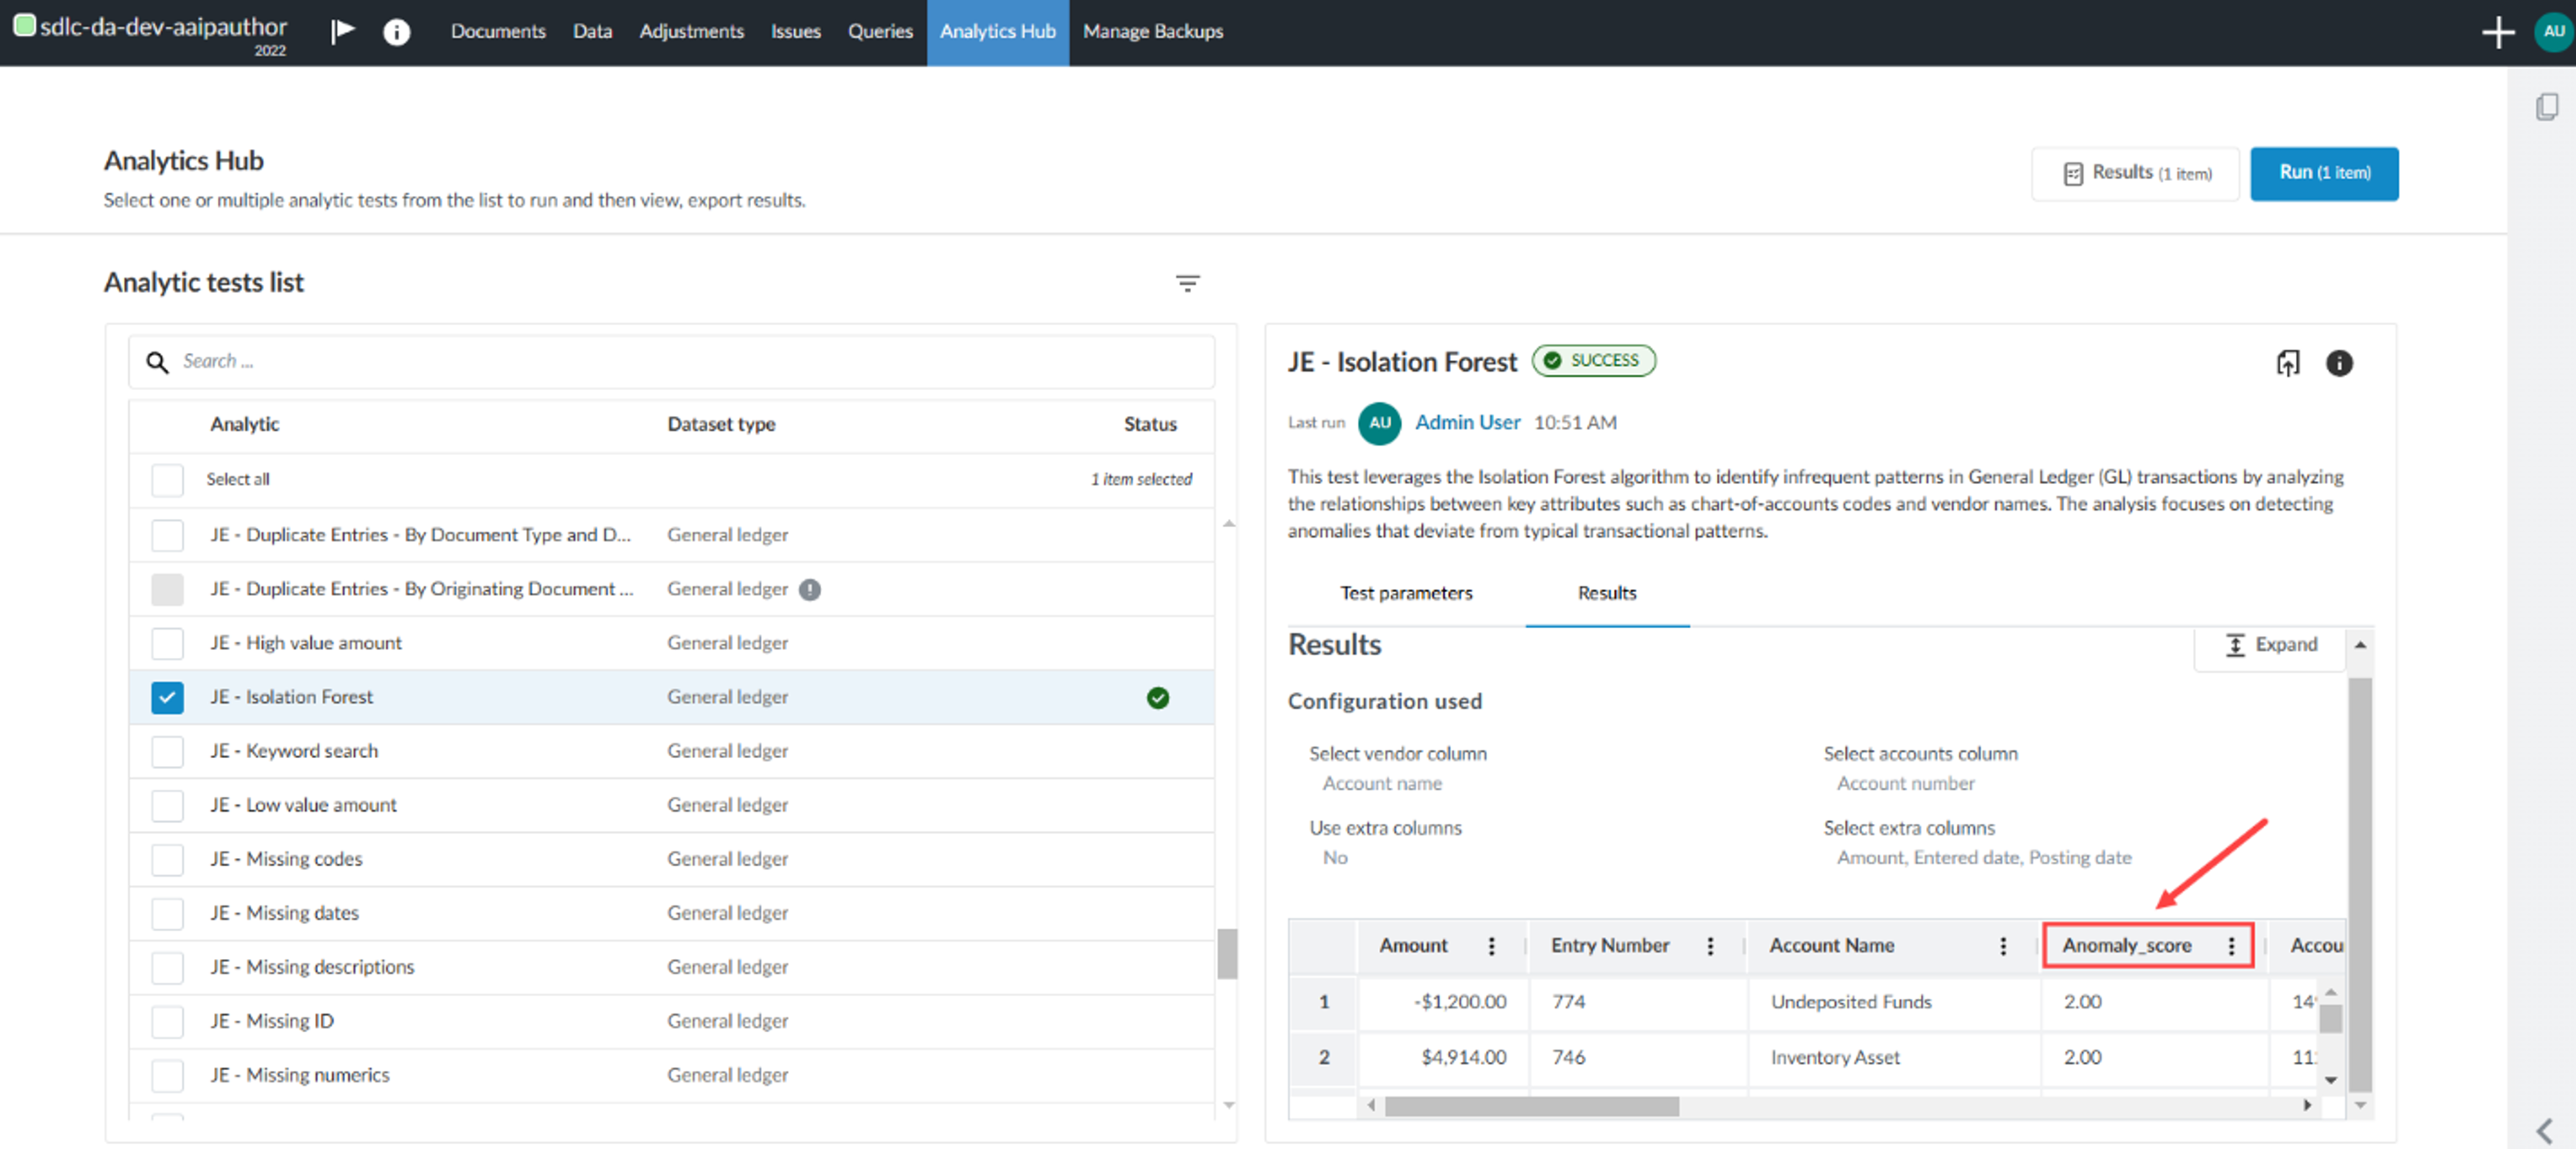Sort by Analytic column header
2576x1149 pixels.
(x=244, y=425)
